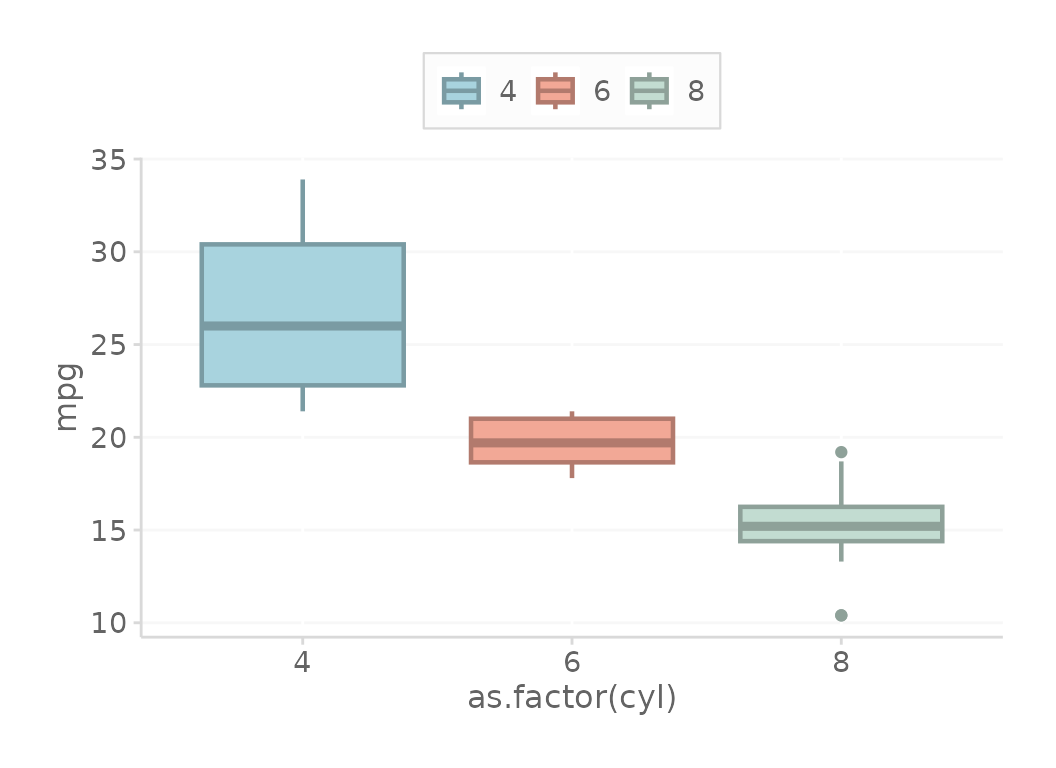The height and width of the screenshot is (768, 1056).
Task: Click the median line of the blue box
Action: (302, 326)
